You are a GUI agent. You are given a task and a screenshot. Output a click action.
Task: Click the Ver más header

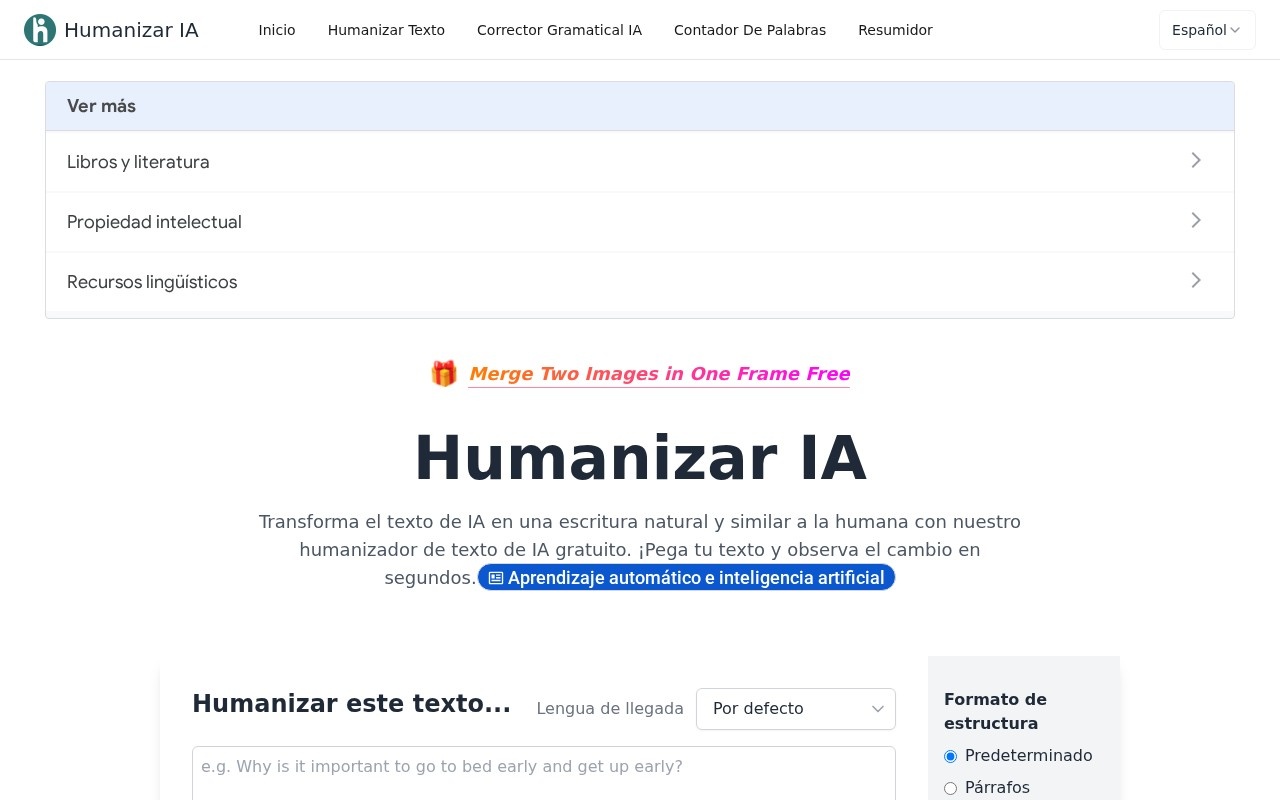640,106
